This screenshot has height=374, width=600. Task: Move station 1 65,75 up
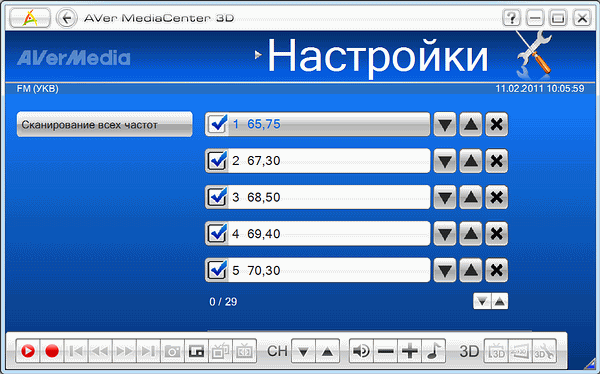471,124
